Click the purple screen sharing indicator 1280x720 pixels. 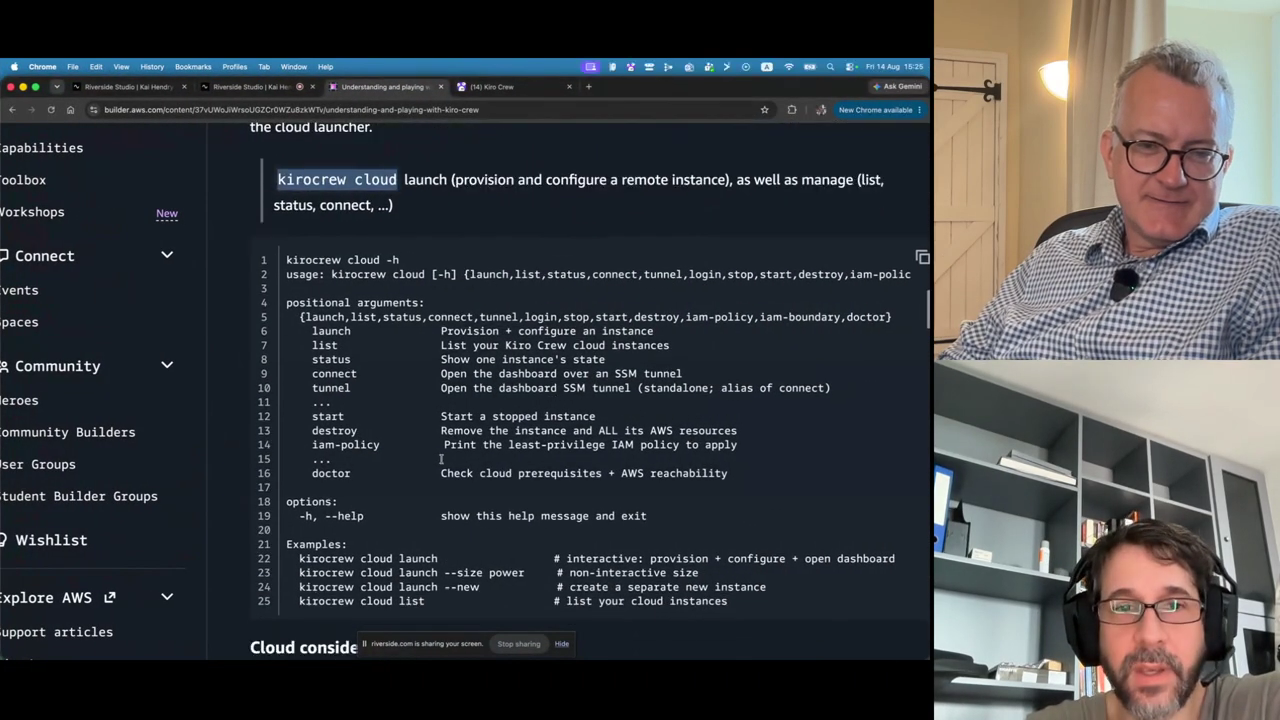pos(591,67)
